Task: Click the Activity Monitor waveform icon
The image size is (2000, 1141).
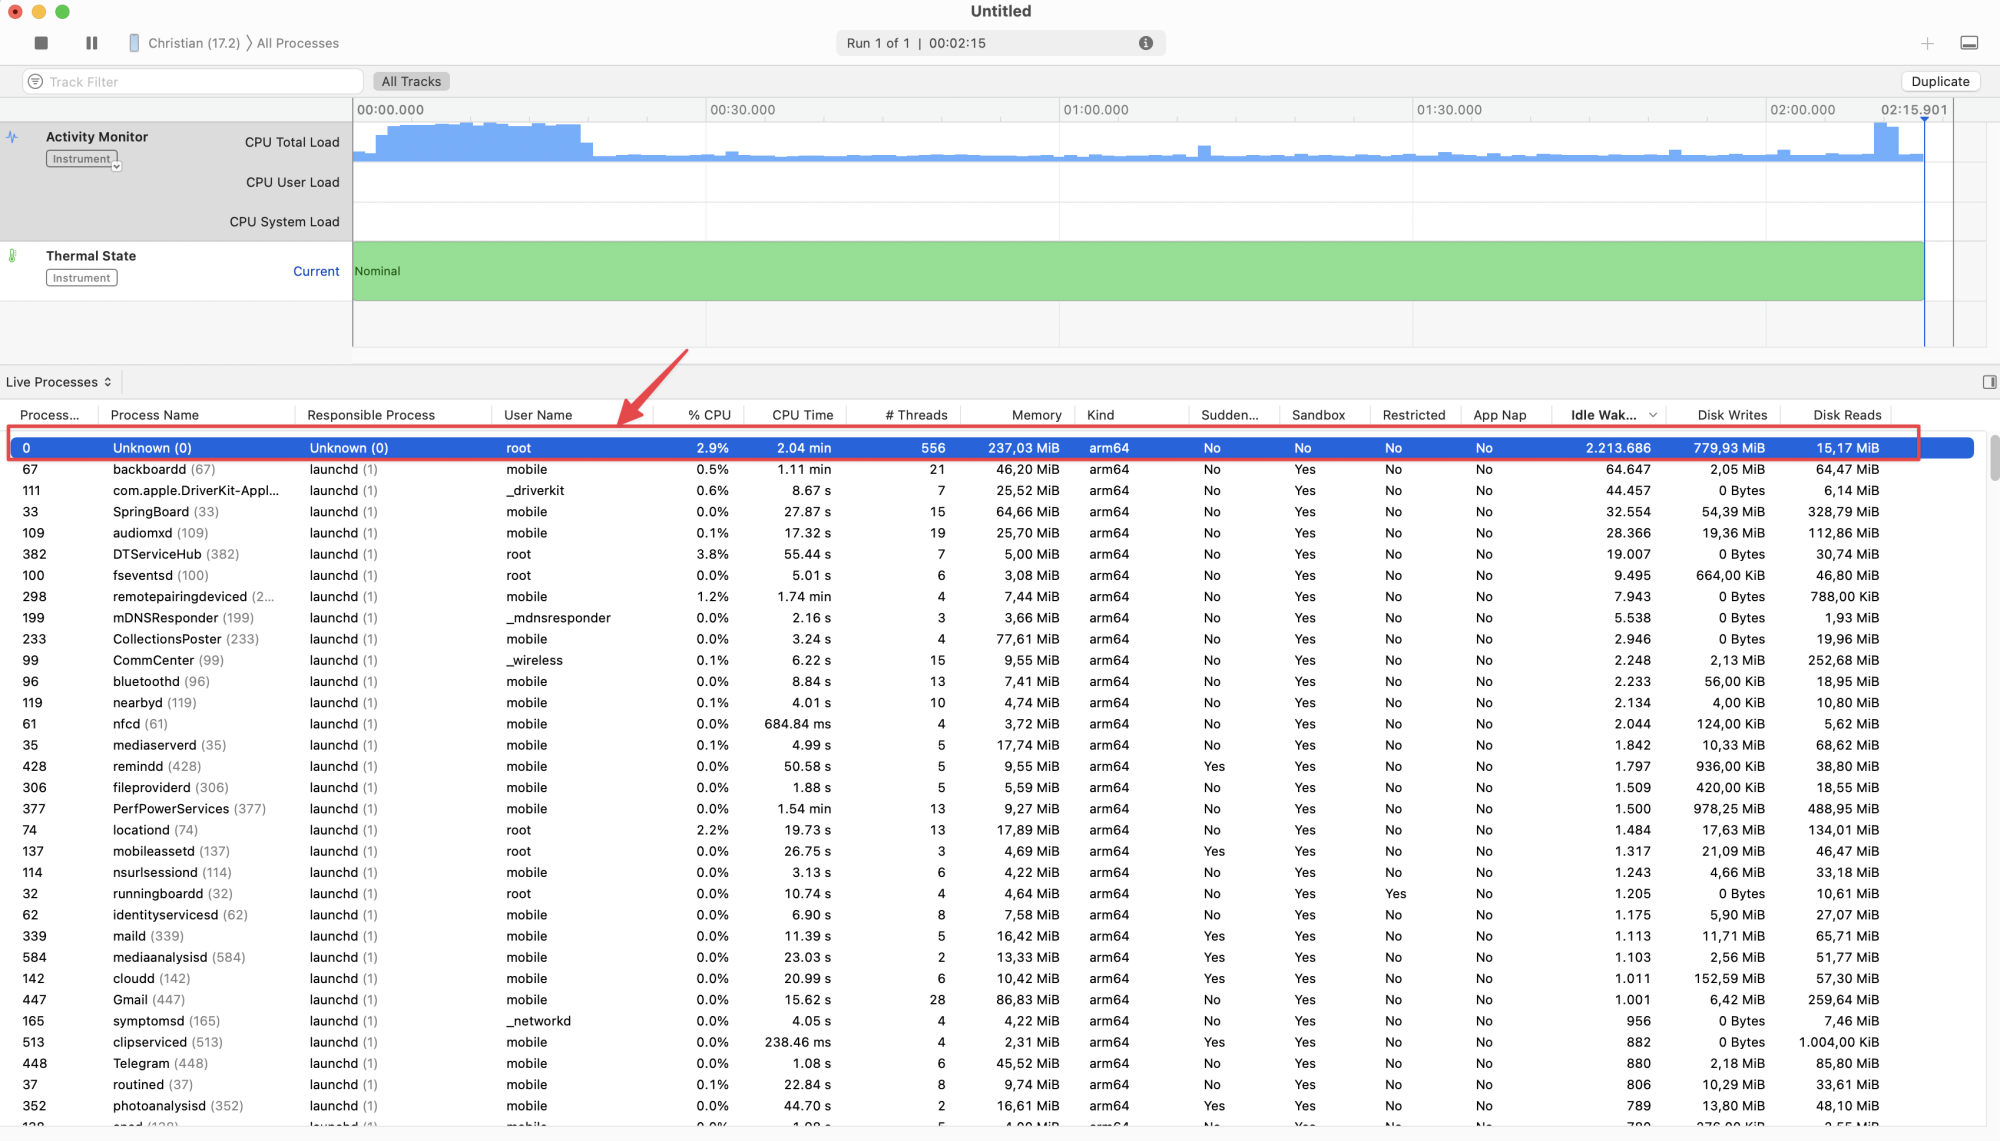Action: click(x=12, y=137)
